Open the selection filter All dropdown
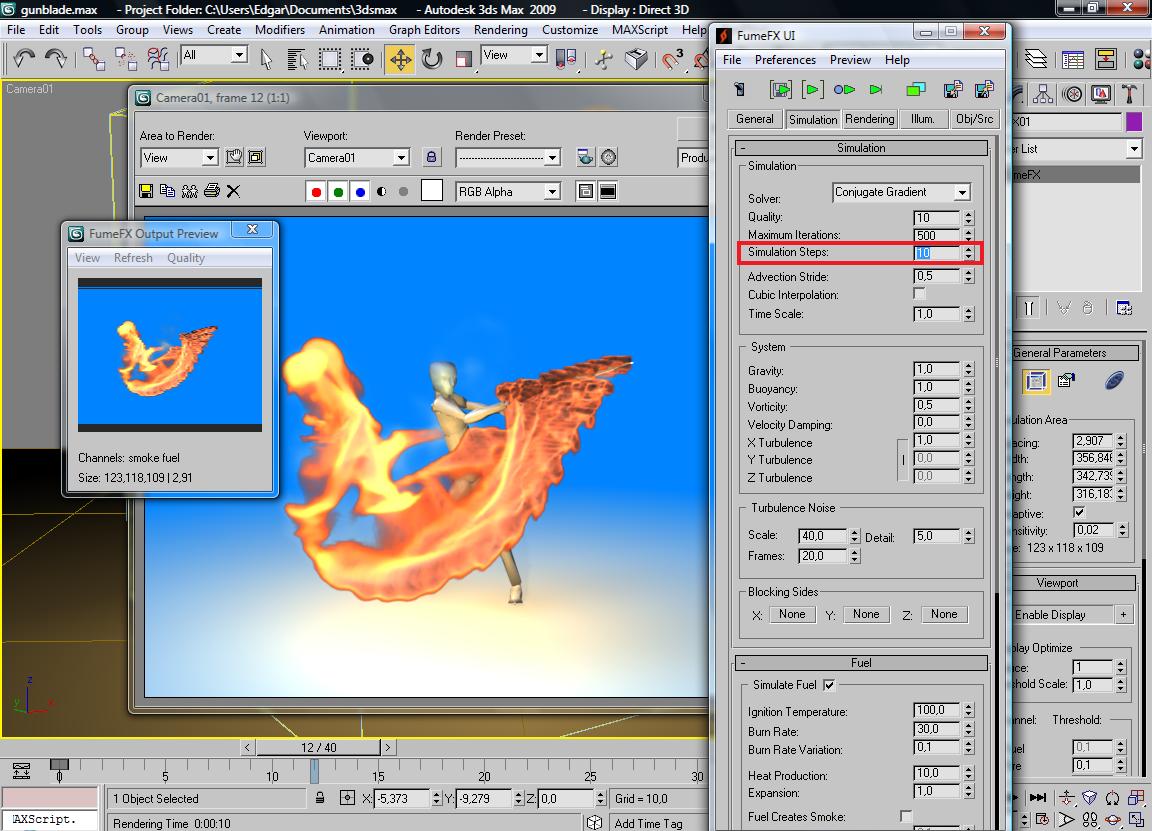The height and width of the screenshot is (831, 1152). click(x=214, y=55)
